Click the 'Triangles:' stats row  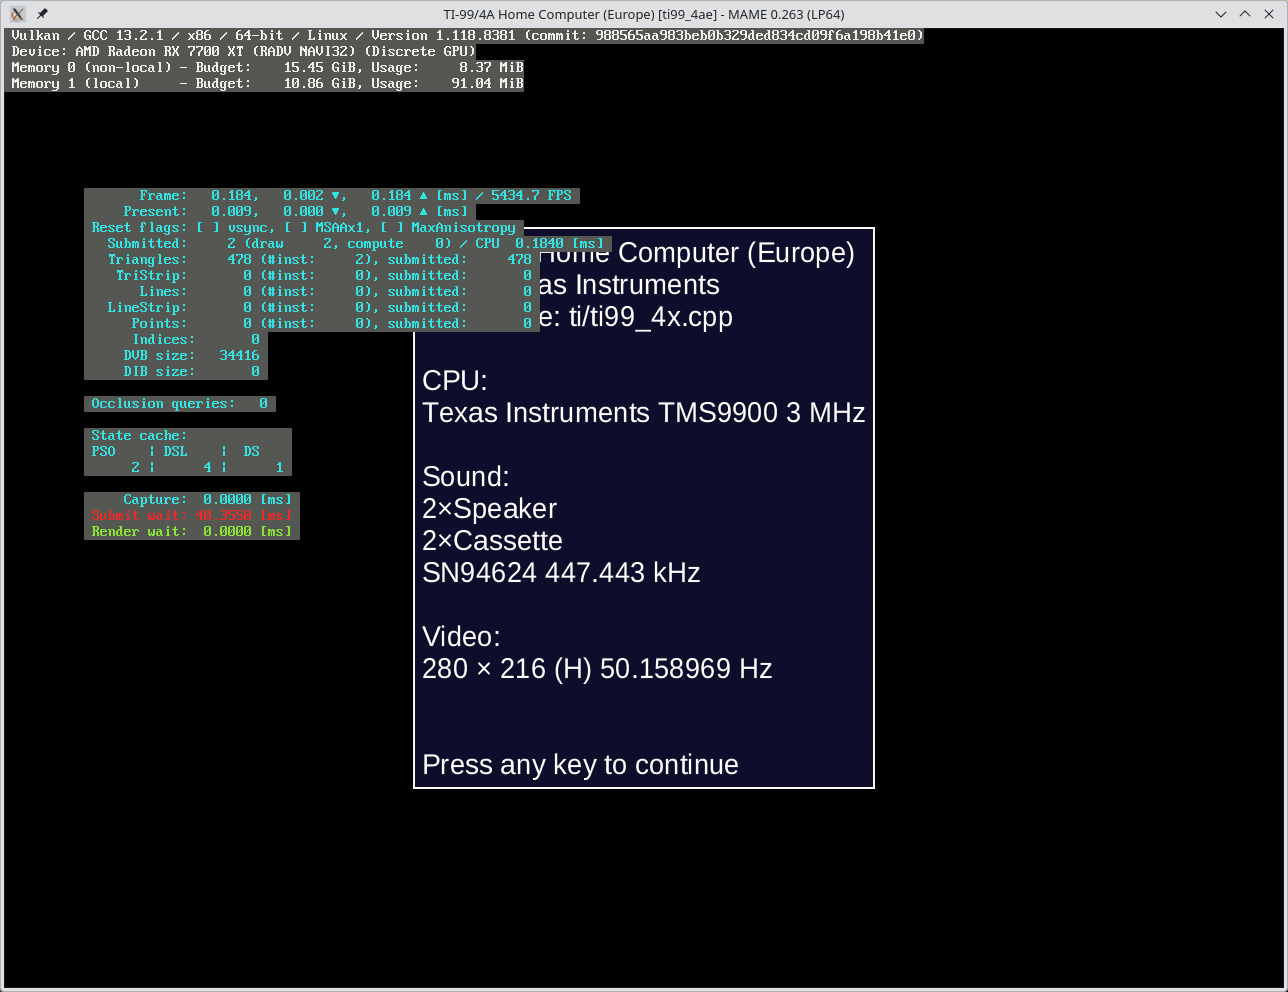click(312, 260)
